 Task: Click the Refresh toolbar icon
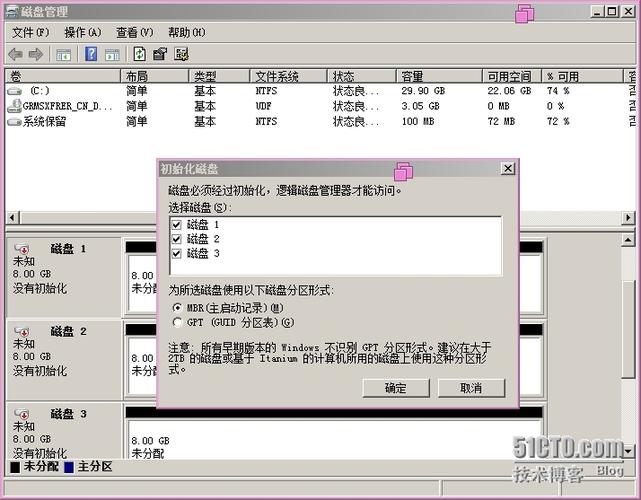click(x=139, y=54)
